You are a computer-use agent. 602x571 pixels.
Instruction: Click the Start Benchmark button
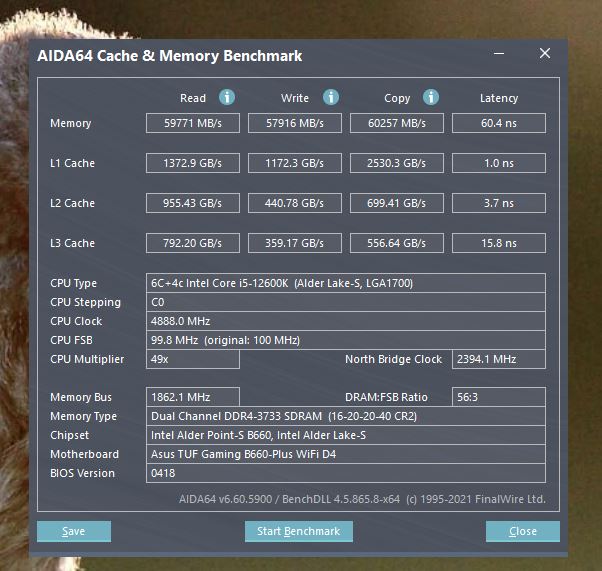pos(299,531)
